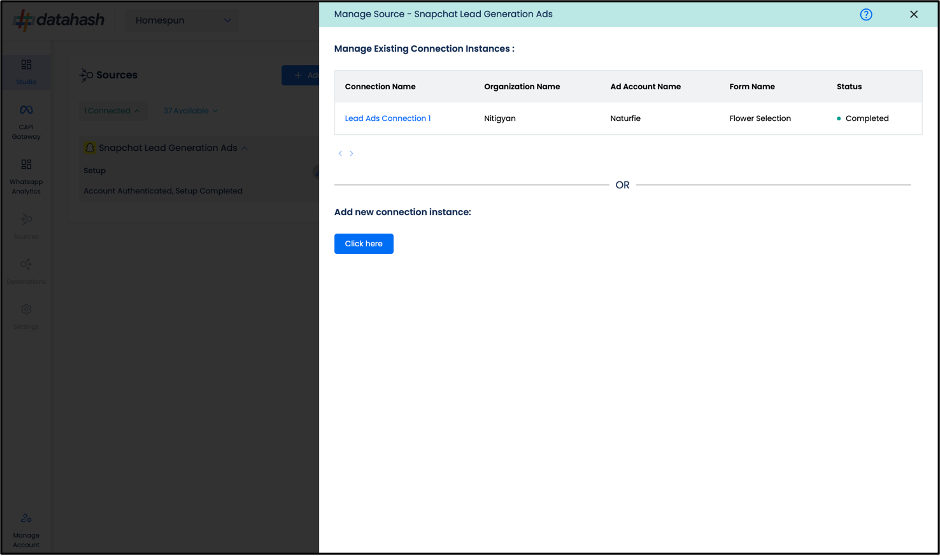Open Destinations in the sidebar

point(26,271)
